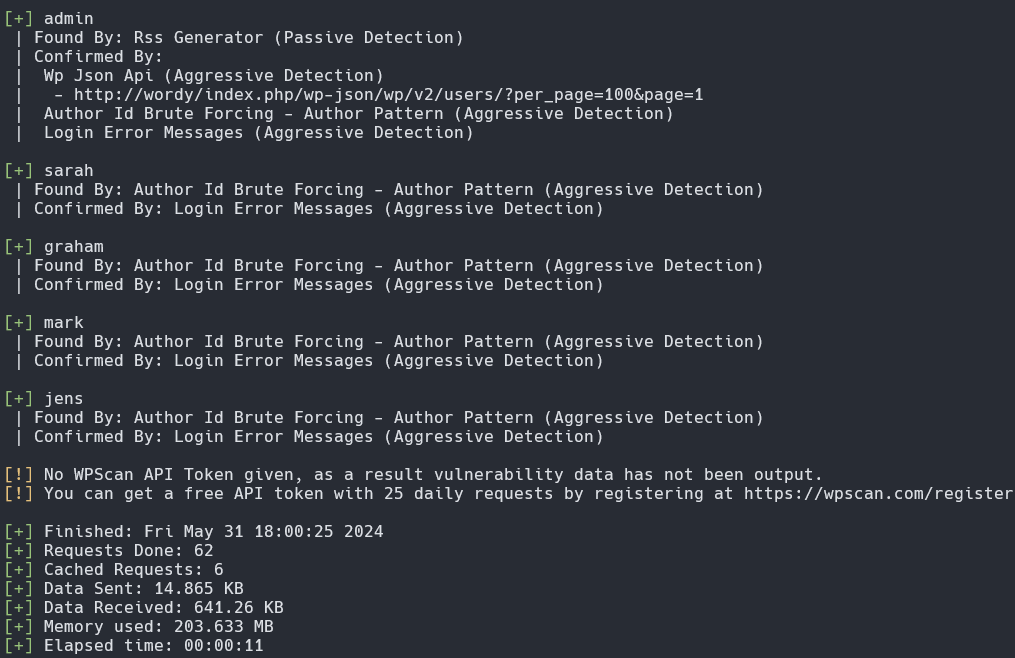Select the username jens
Image resolution: width=1015 pixels, height=658 pixels.
click(64, 399)
